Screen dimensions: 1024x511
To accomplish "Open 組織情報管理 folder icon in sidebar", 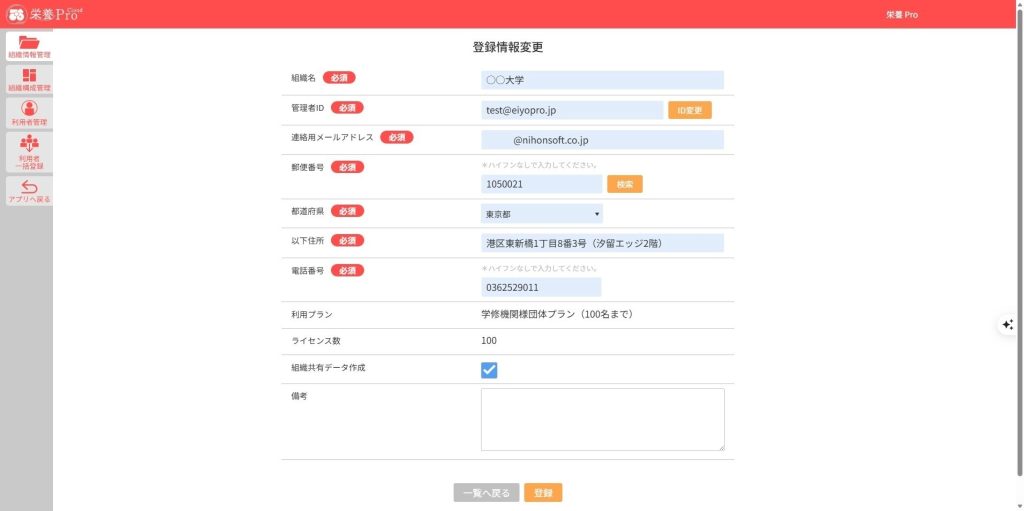I will pos(29,46).
